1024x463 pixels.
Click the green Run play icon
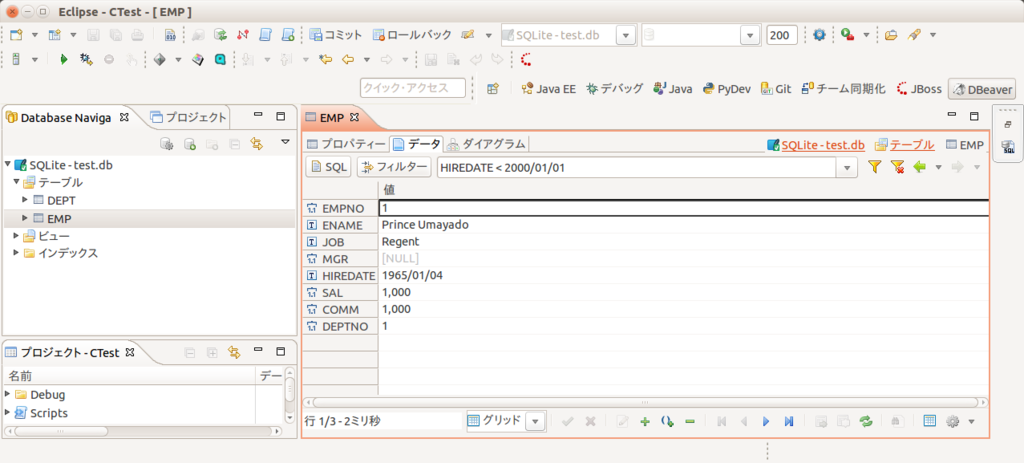point(63,59)
